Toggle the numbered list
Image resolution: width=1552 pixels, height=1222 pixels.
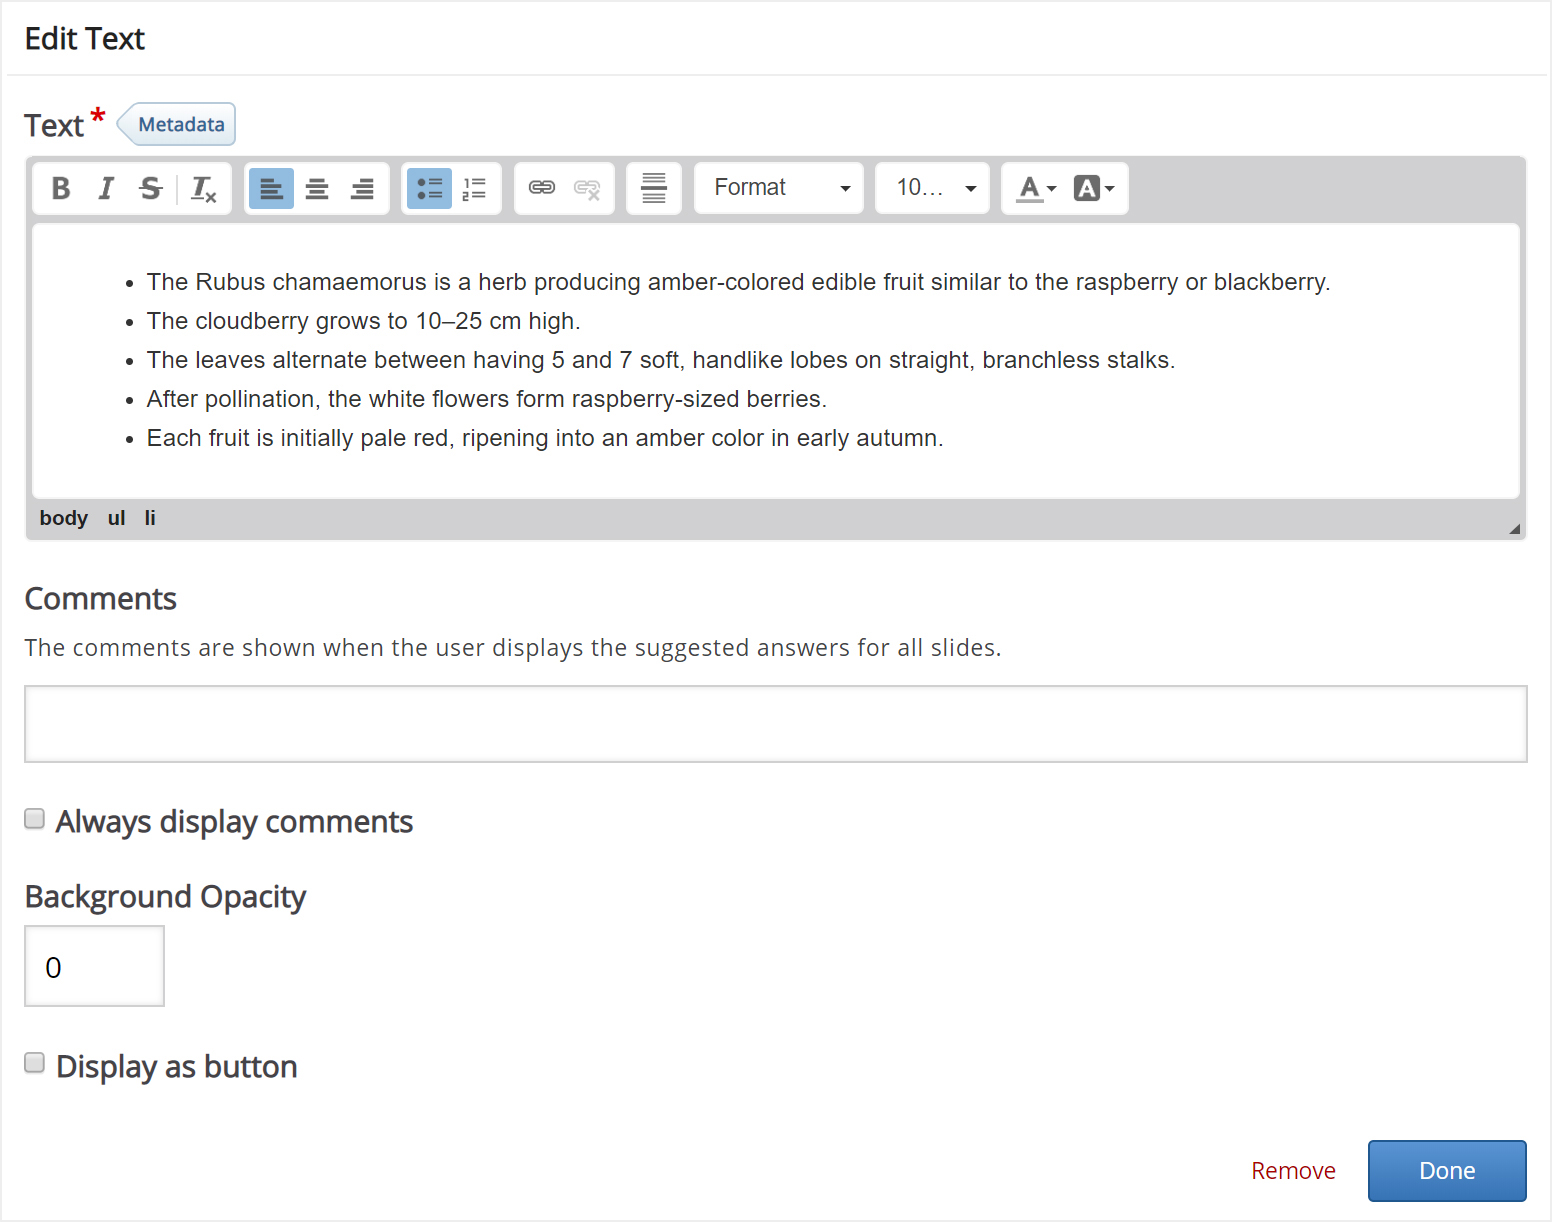pos(475,188)
